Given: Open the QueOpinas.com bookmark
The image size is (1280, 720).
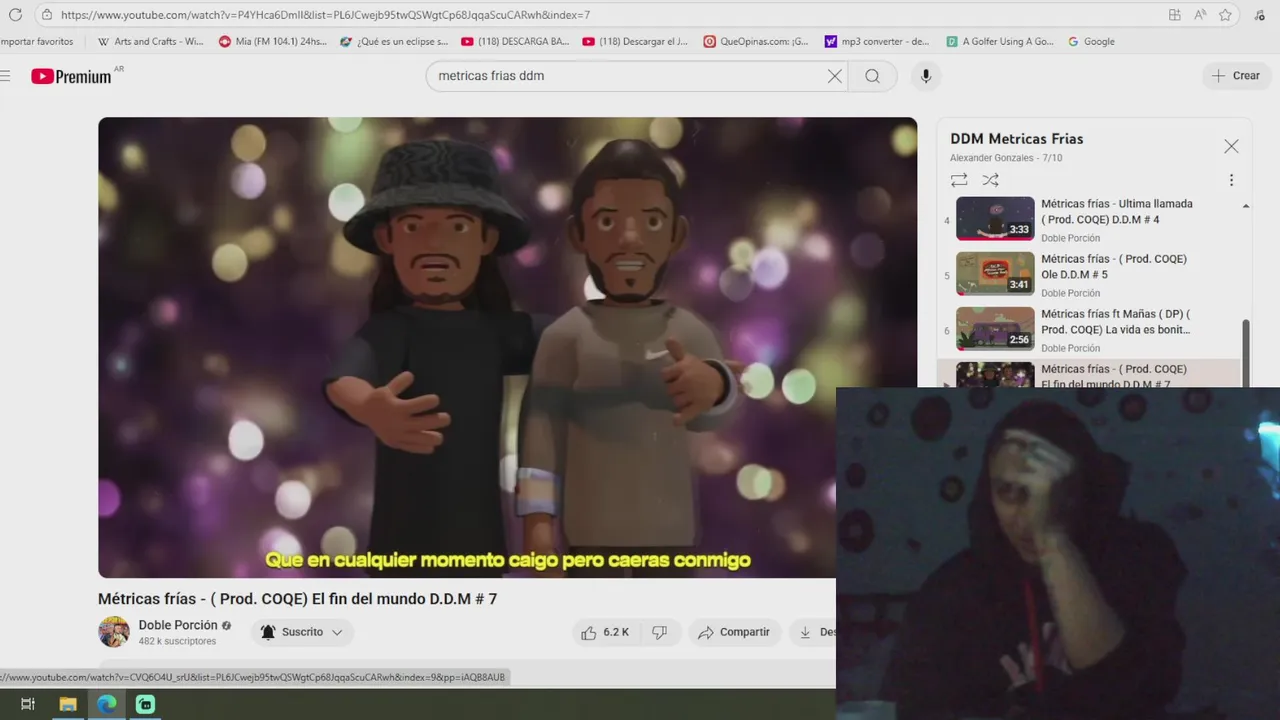Looking at the screenshot, I should pyautogui.click(x=756, y=42).
